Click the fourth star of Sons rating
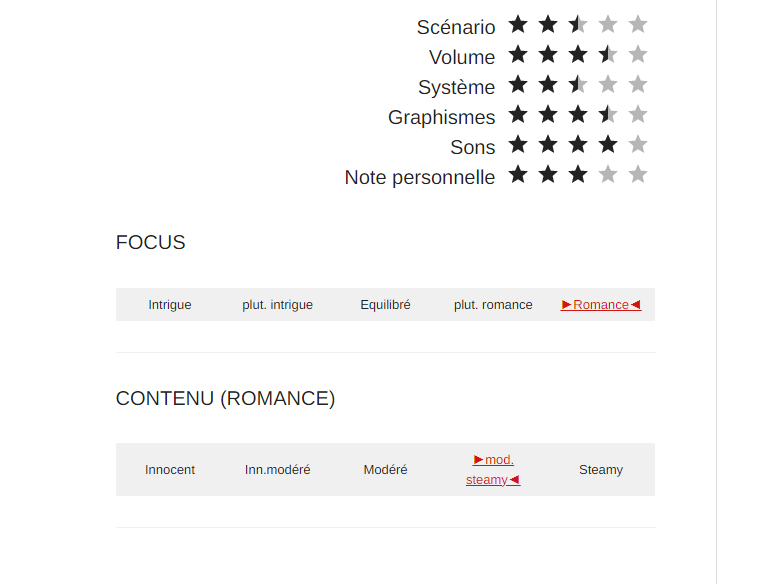Viewport: 779px width, 584px height. click(x=608, y=144)
